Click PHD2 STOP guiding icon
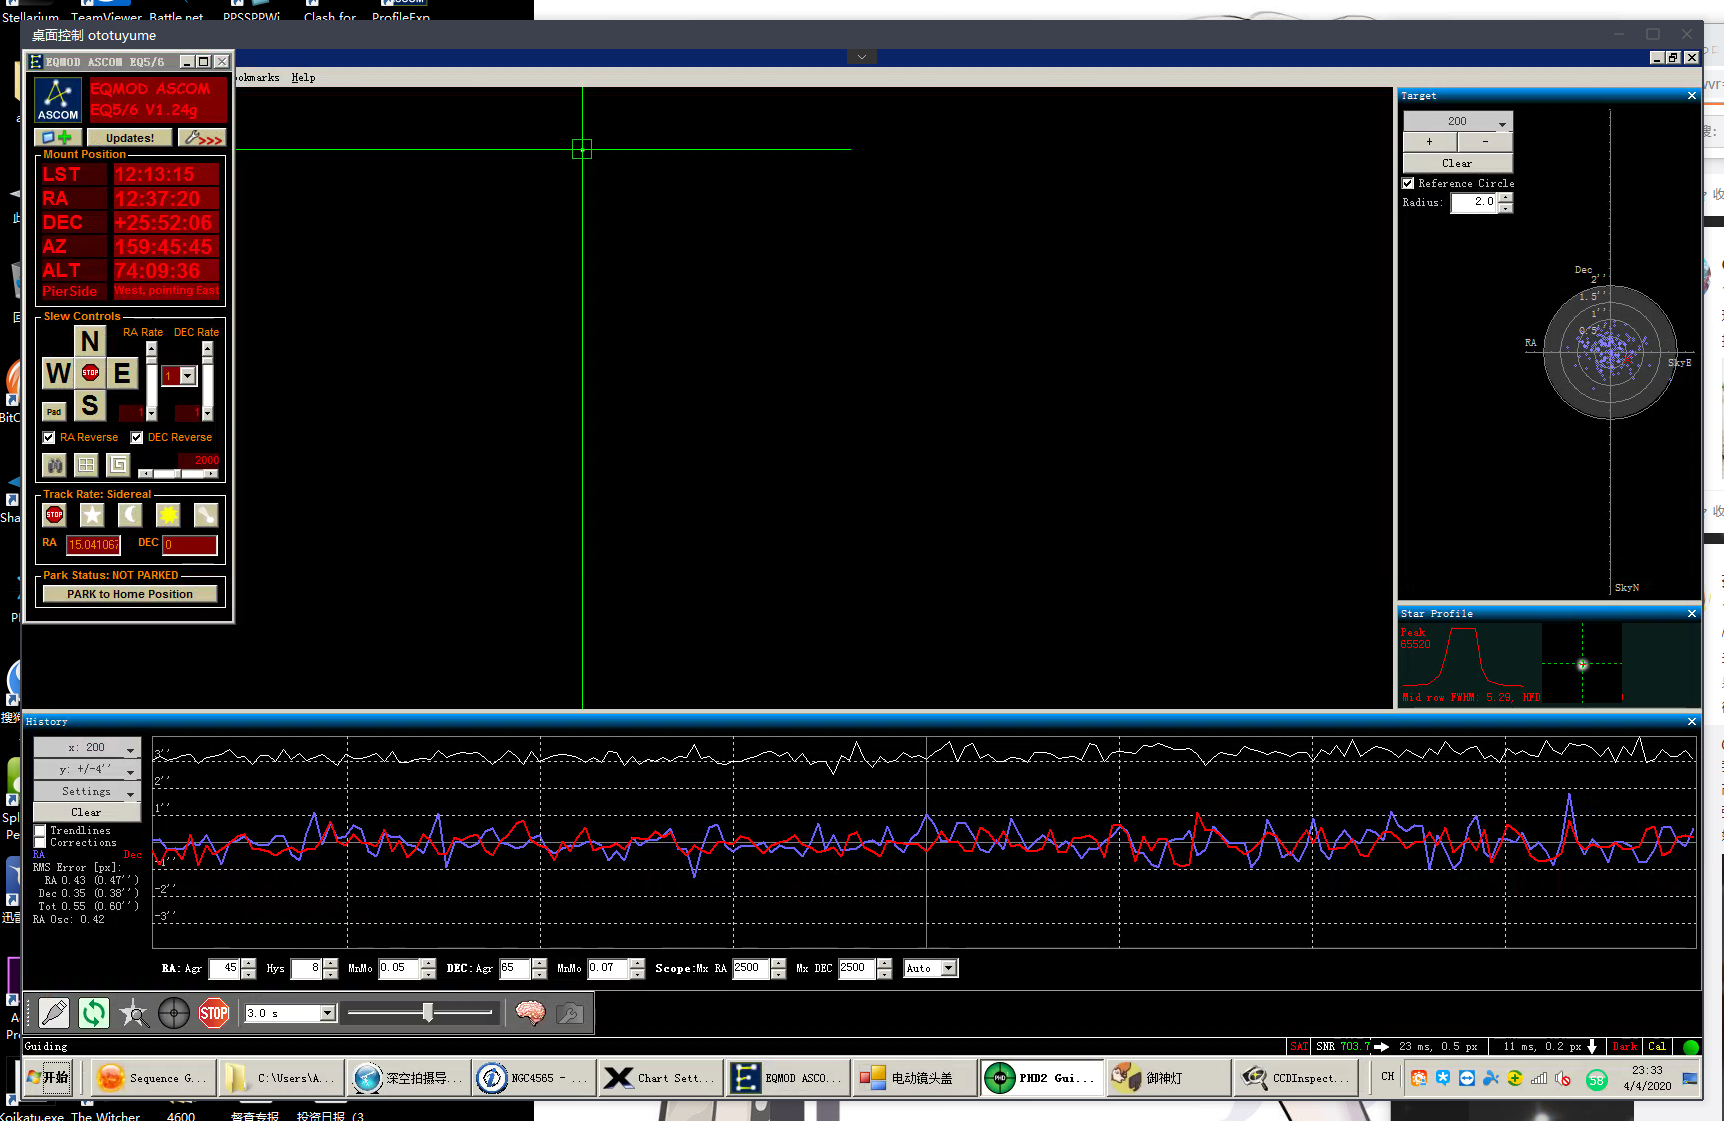The image size is (1724, 1121). coord(214,1013)
